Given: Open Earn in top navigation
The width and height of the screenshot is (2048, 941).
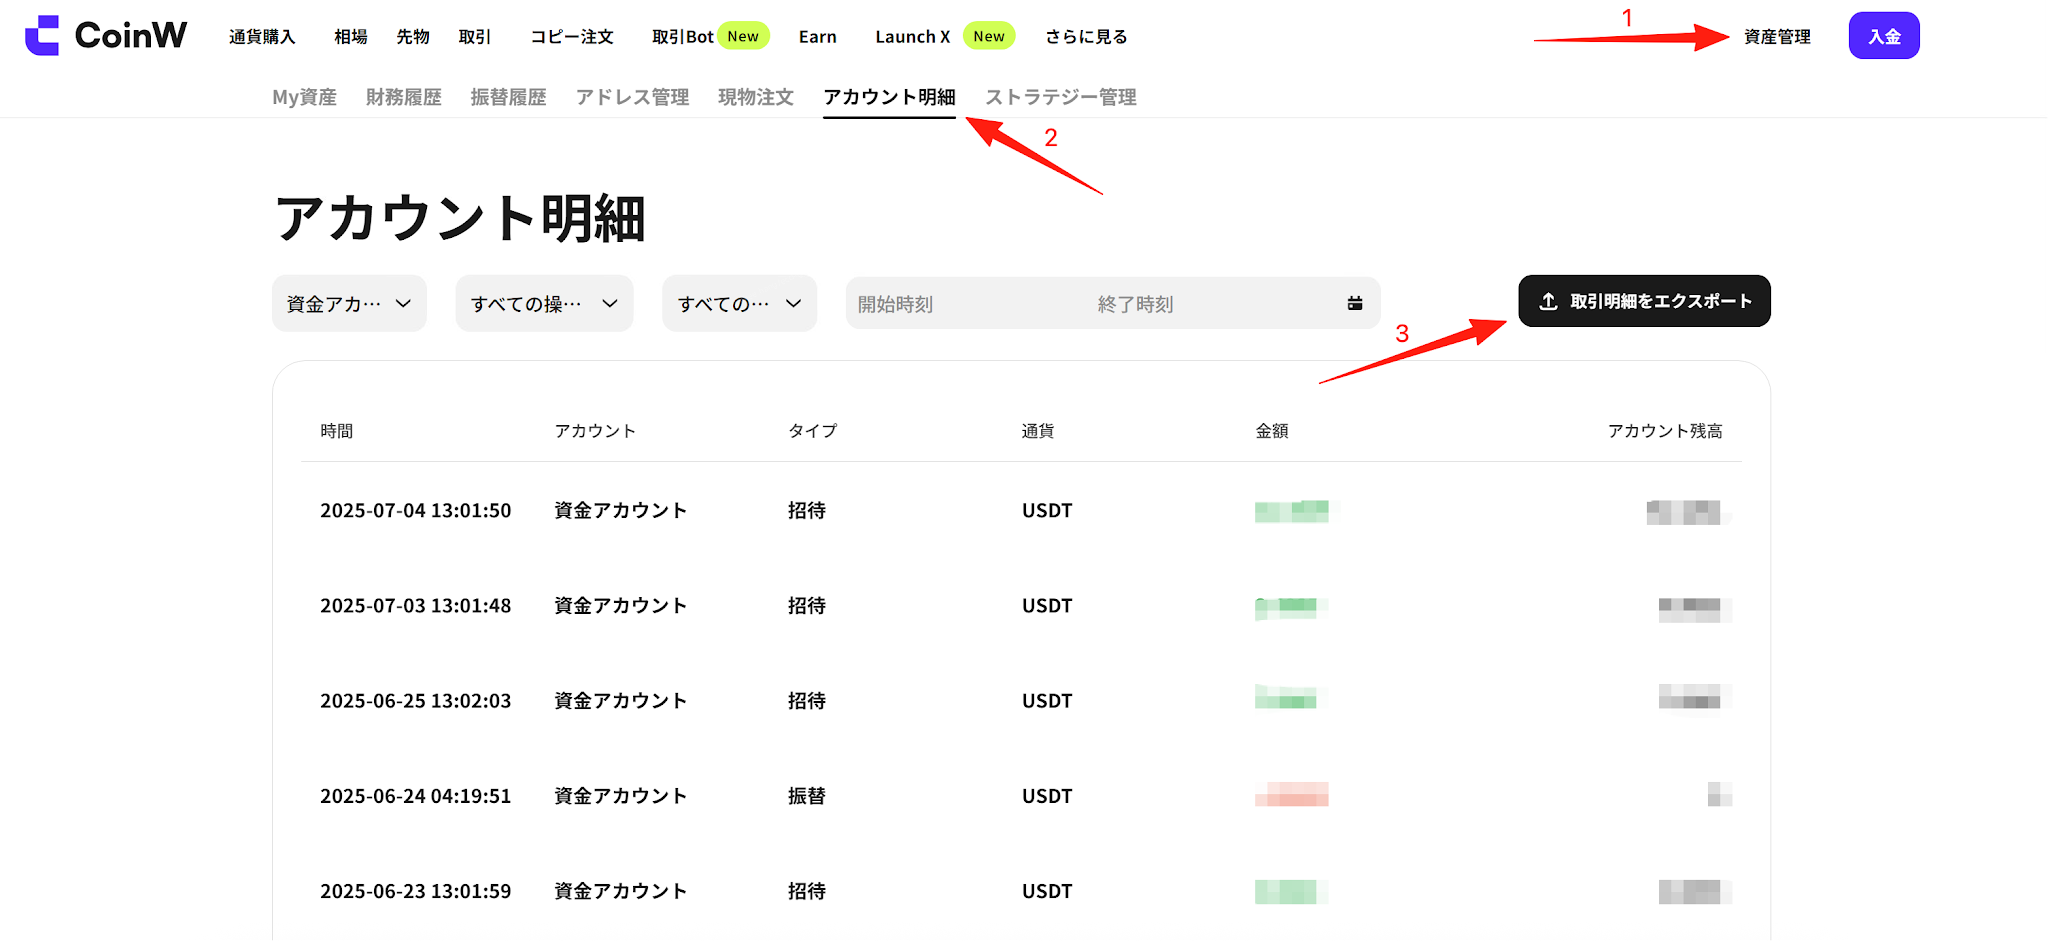Looking at the screenshot, I should (818, 37).
